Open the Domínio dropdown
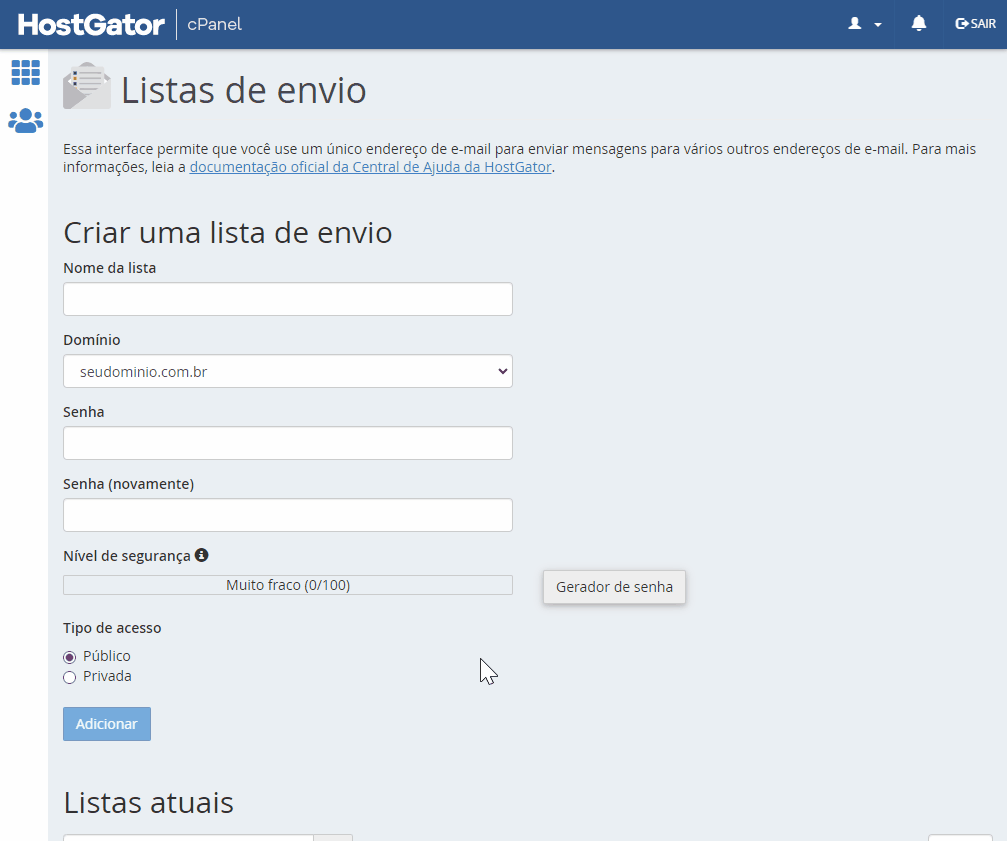 (x=288, y=371)
